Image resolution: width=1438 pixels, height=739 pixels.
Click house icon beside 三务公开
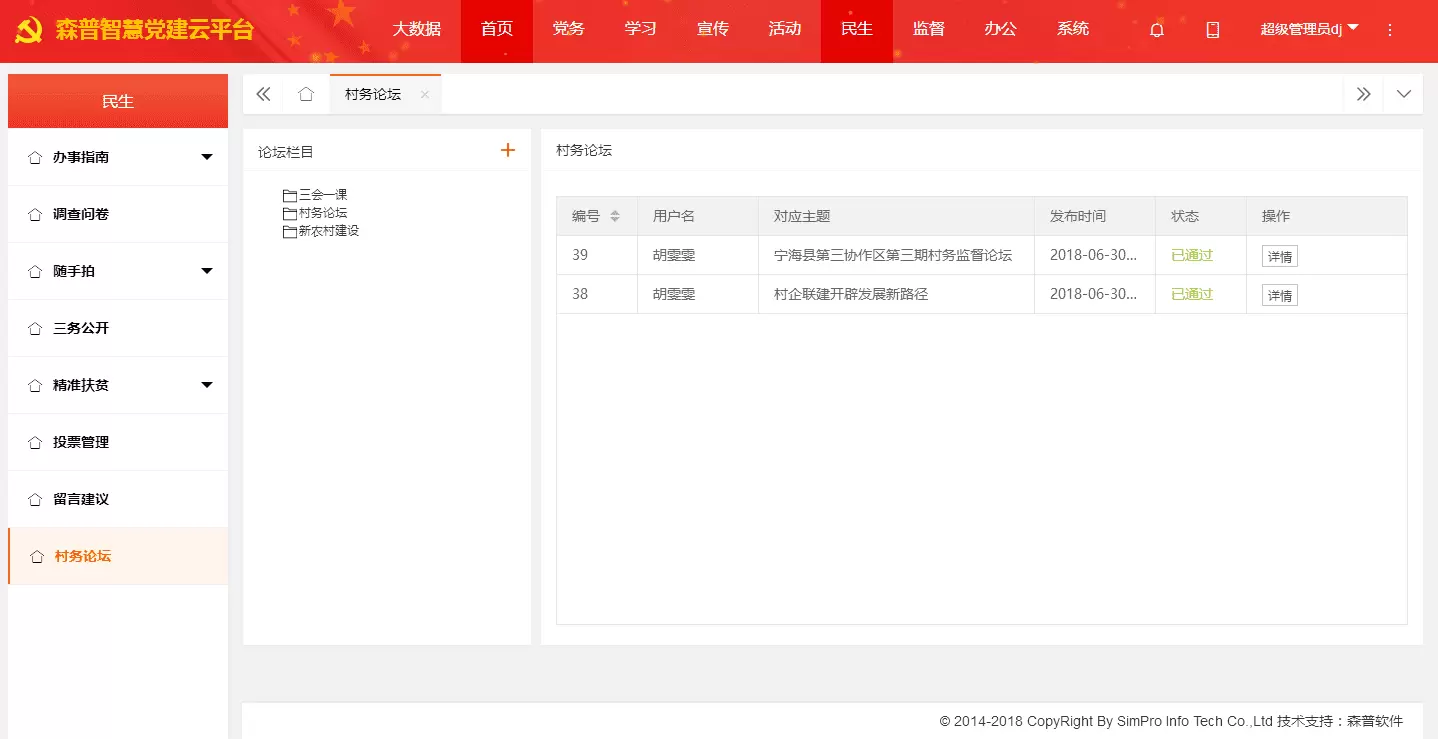[x=36, y=329]
